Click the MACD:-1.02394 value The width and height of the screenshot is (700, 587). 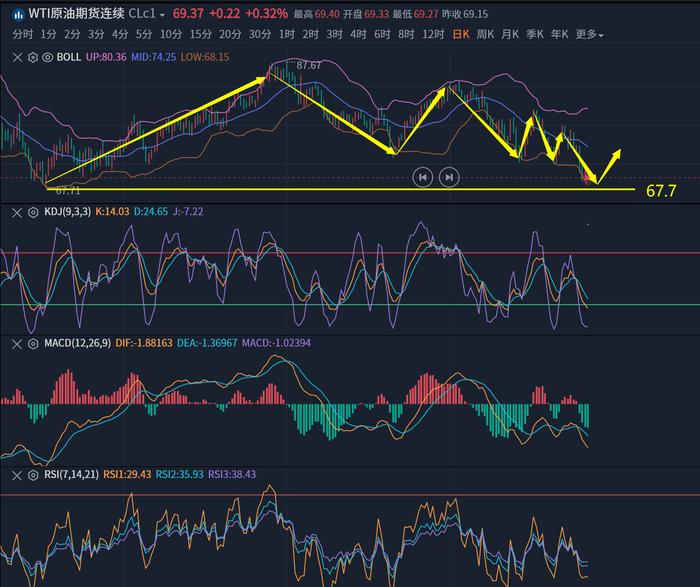(x=276, y=343)
